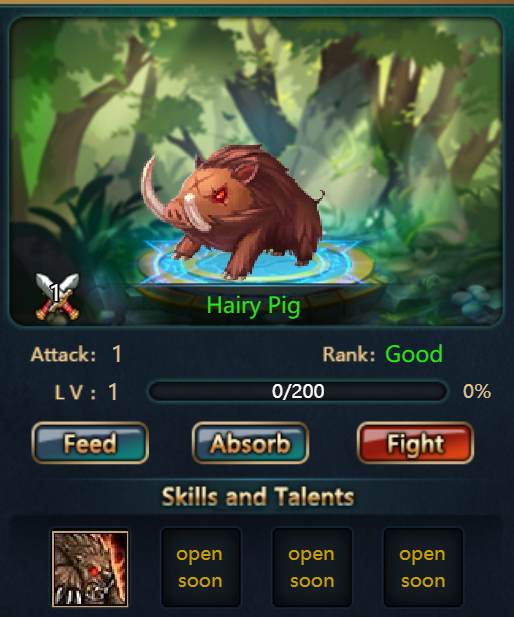Screen dimensions: 514x617
Task: Start battle with the Fight button
Action: (x=415, y=443)
